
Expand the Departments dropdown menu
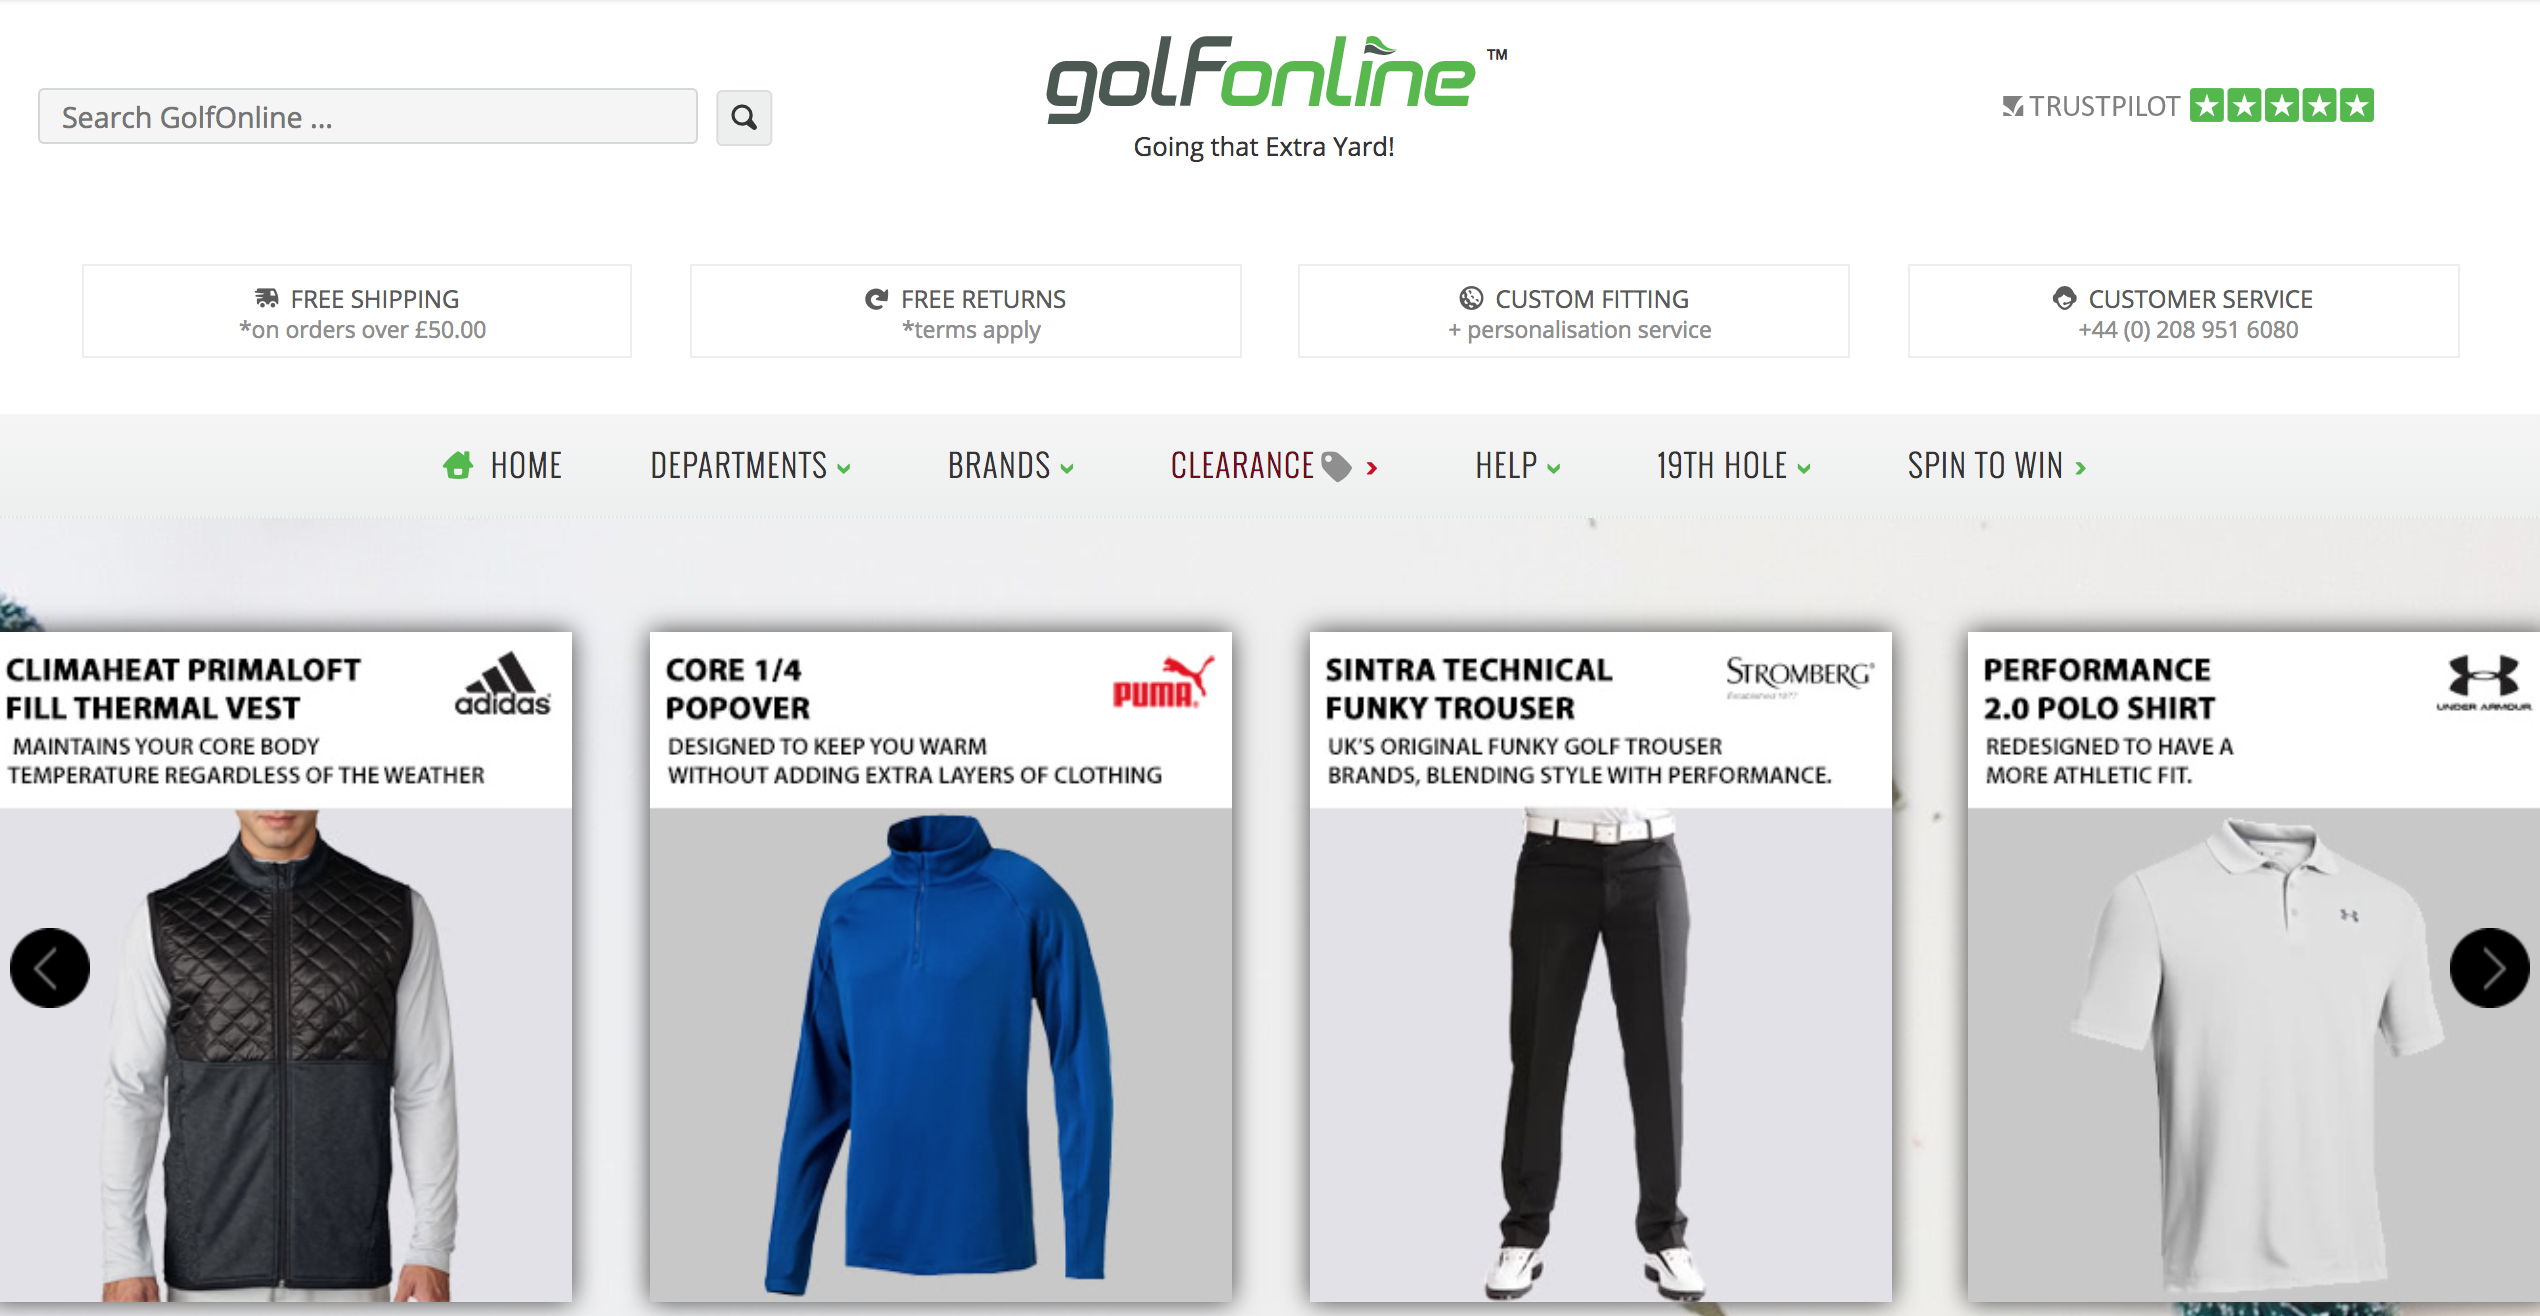(750, 466)
